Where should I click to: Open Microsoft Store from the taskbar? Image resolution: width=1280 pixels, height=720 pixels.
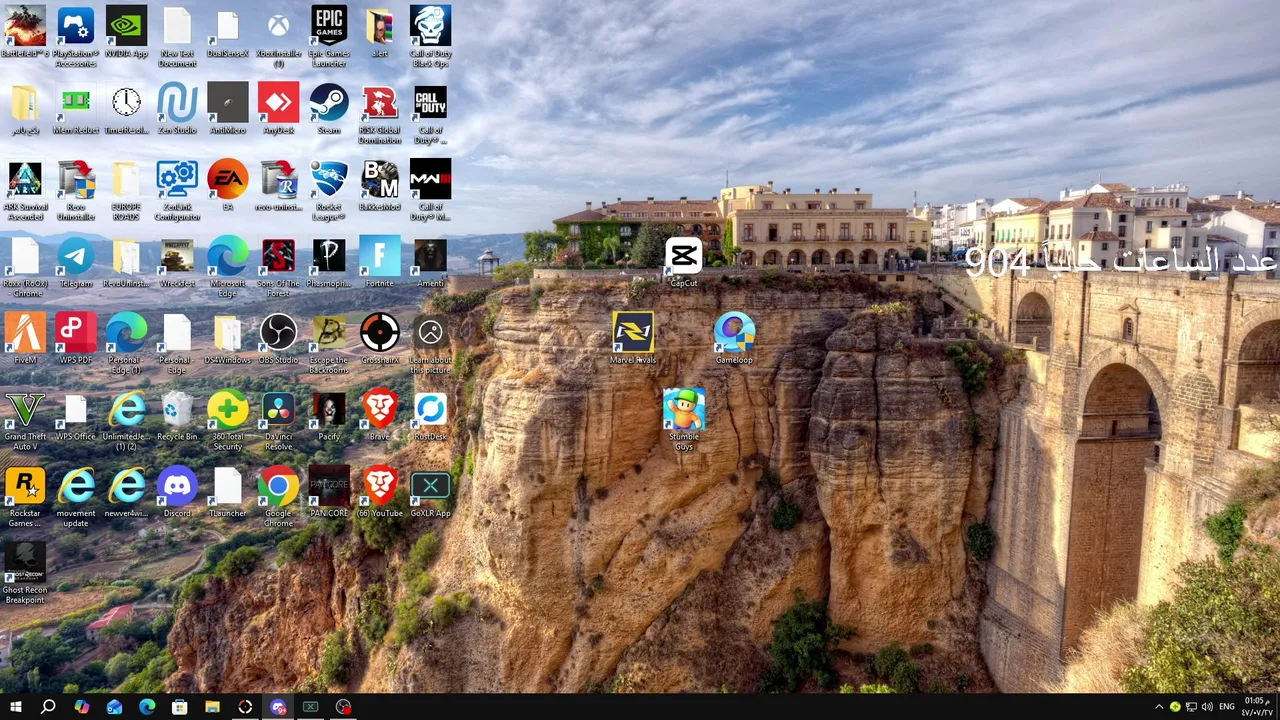180,707
